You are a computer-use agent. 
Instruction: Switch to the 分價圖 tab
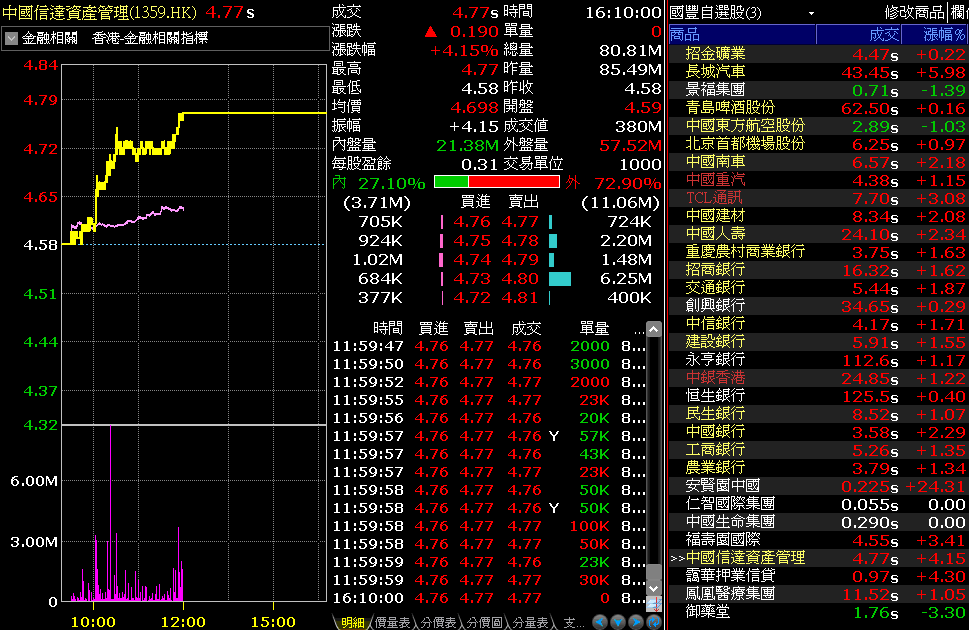(x=484, y=623)
